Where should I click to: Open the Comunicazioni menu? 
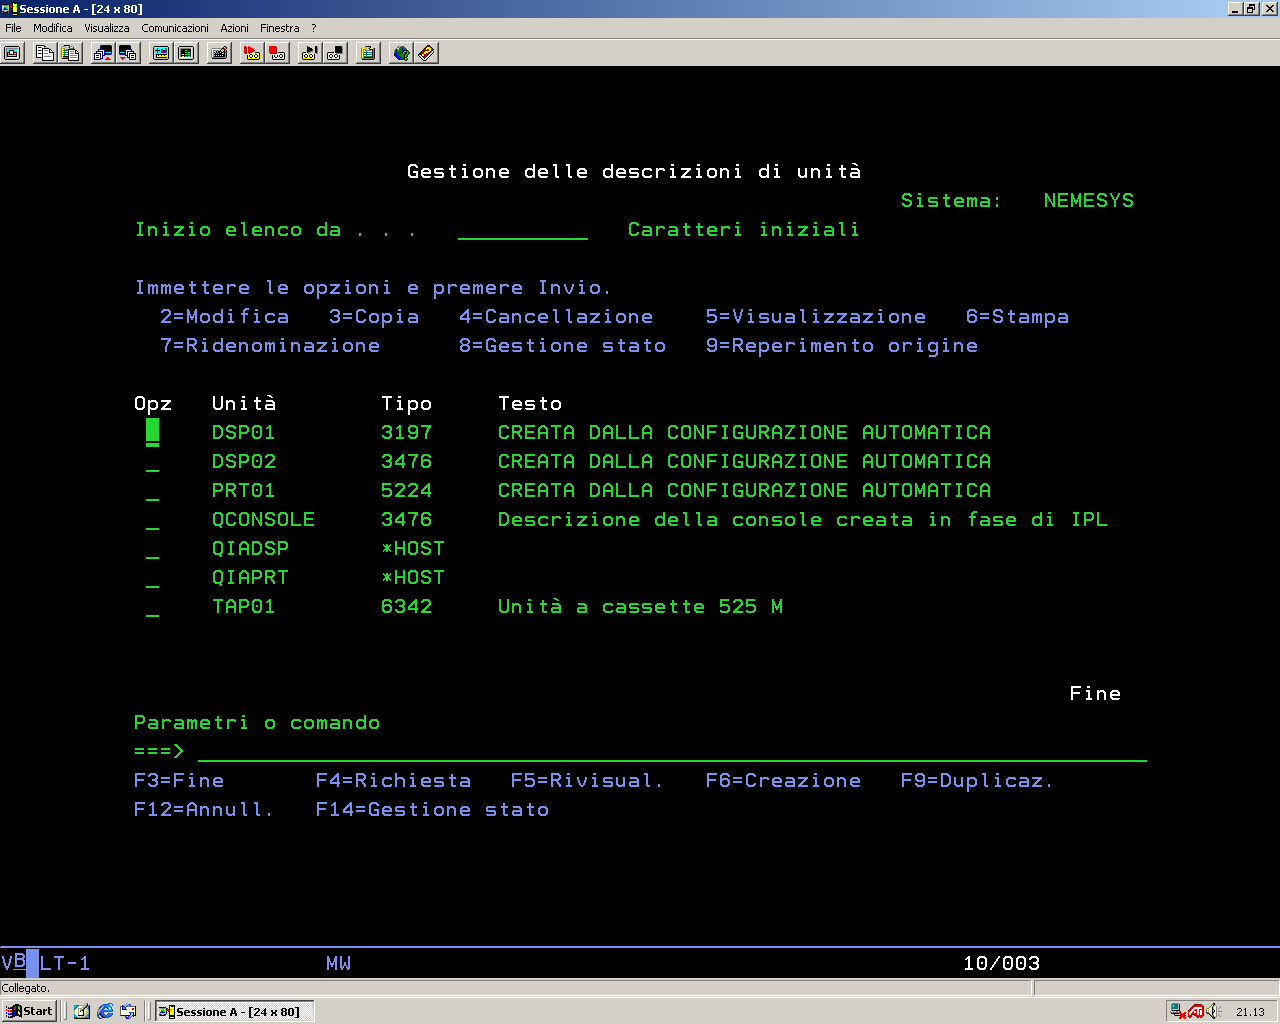tap(175, 28)
